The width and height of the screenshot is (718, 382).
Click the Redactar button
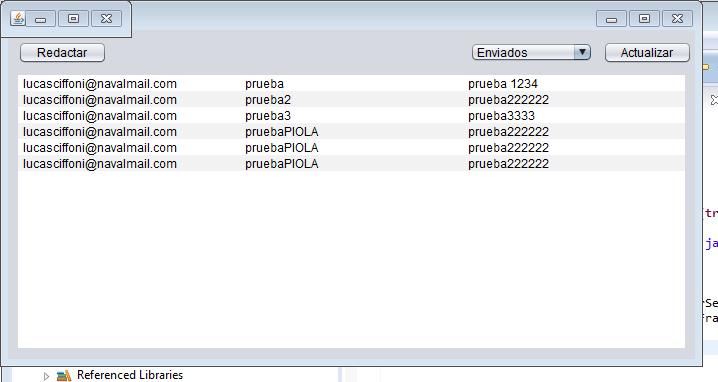click(62, 53)
